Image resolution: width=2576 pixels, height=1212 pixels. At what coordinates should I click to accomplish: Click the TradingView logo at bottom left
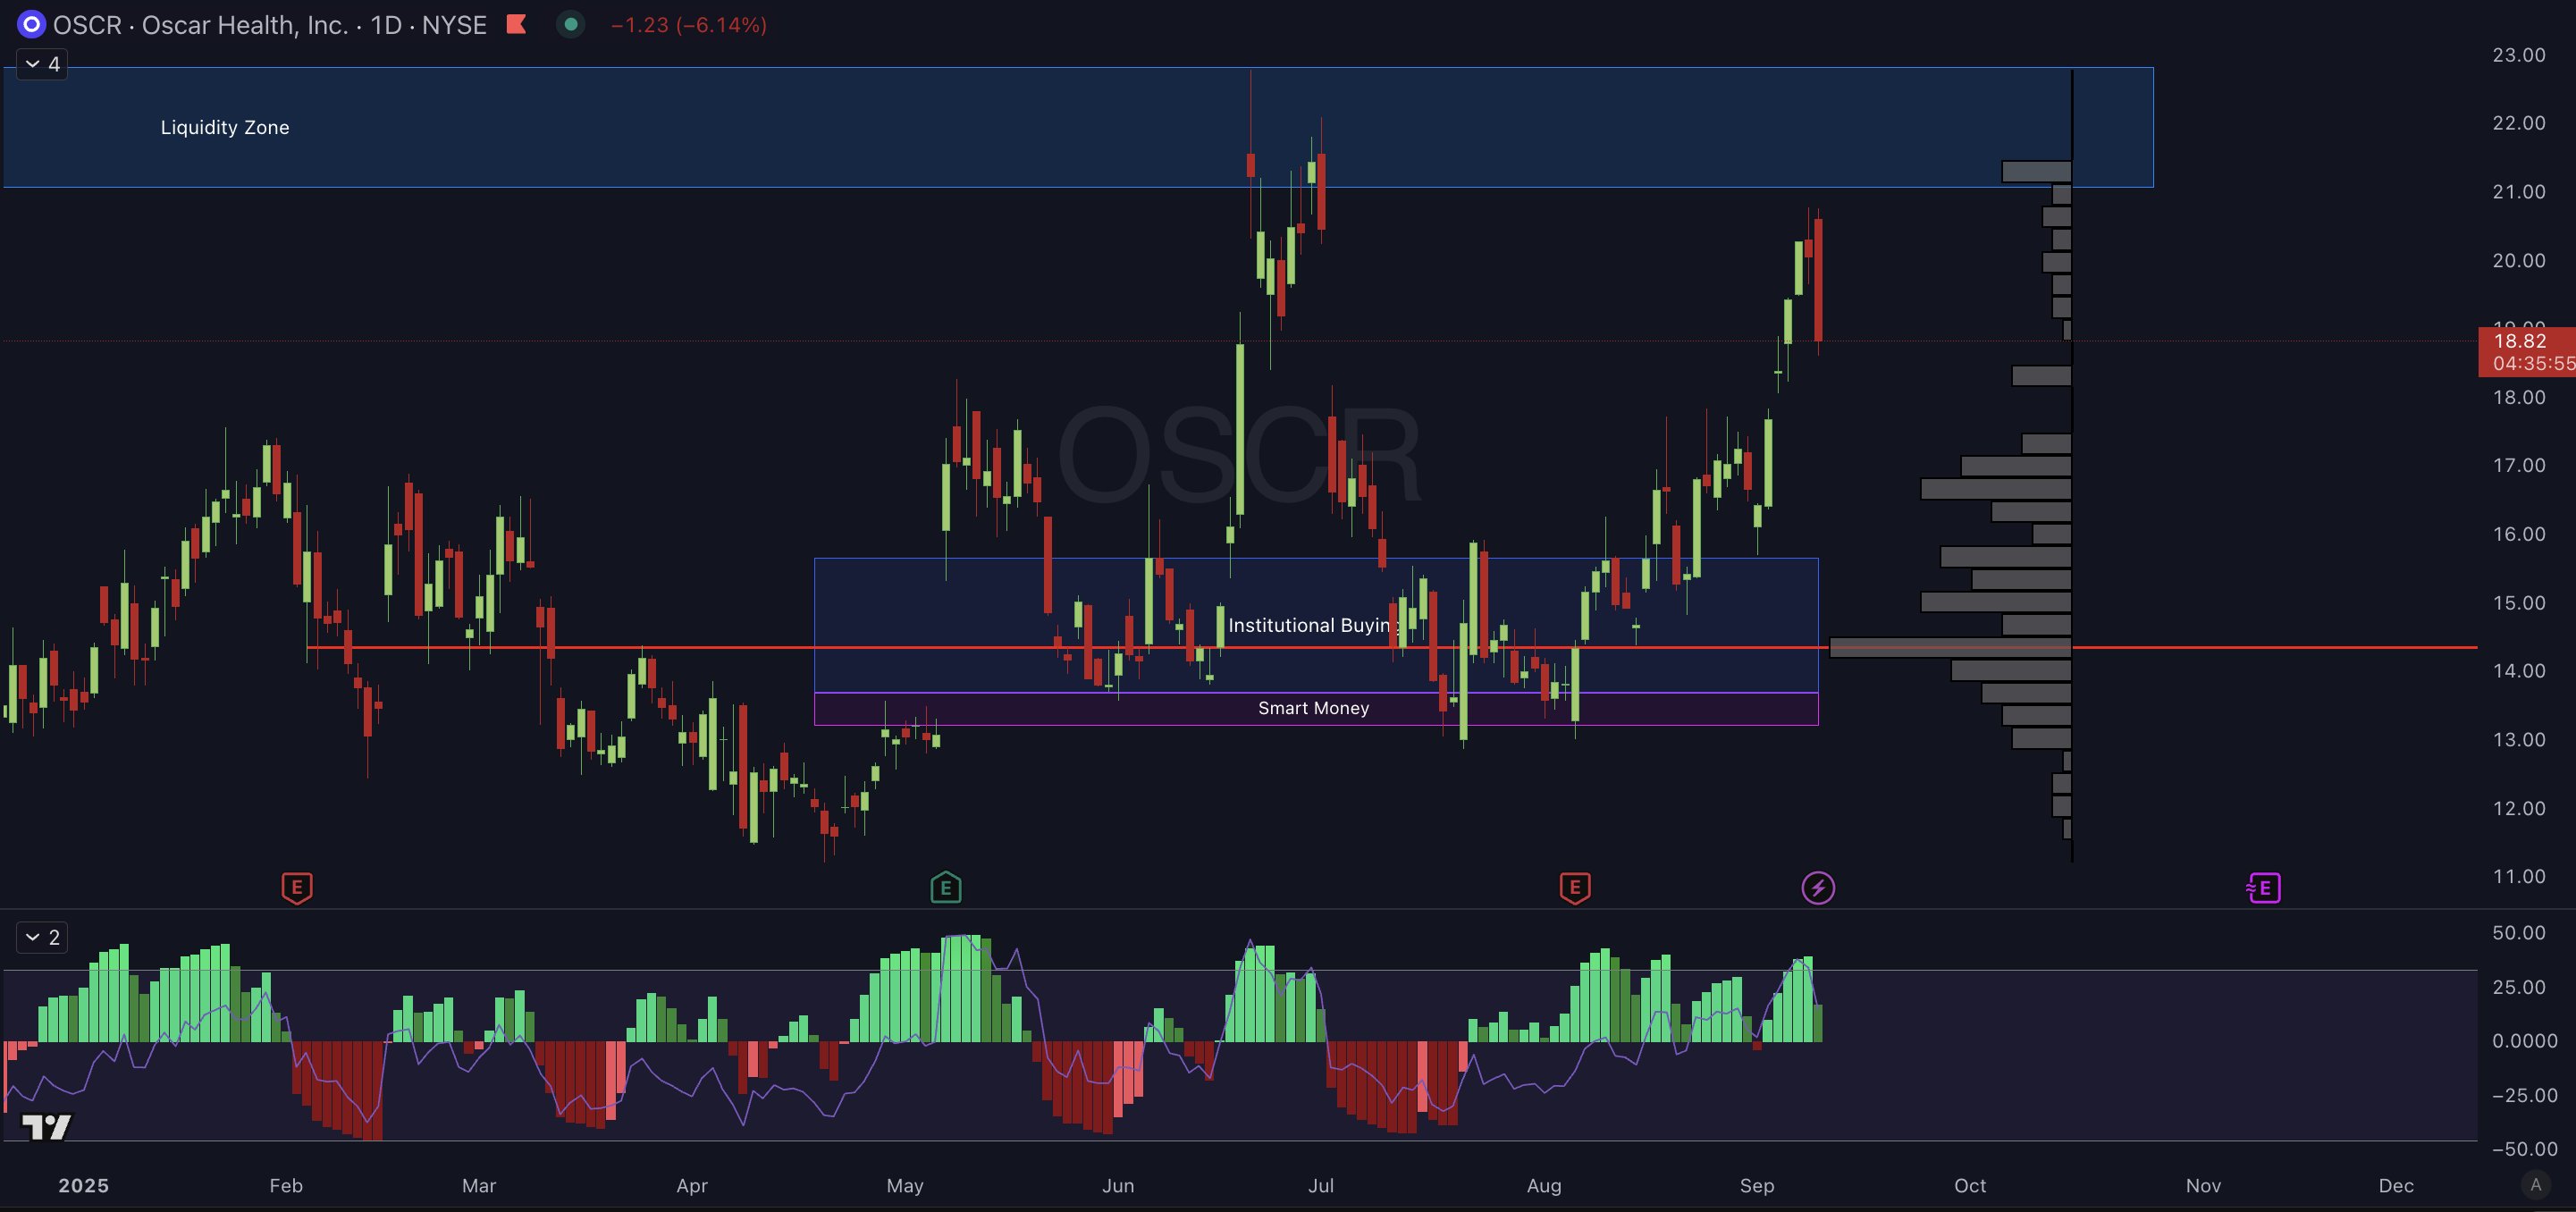(x=46, y=1127)
